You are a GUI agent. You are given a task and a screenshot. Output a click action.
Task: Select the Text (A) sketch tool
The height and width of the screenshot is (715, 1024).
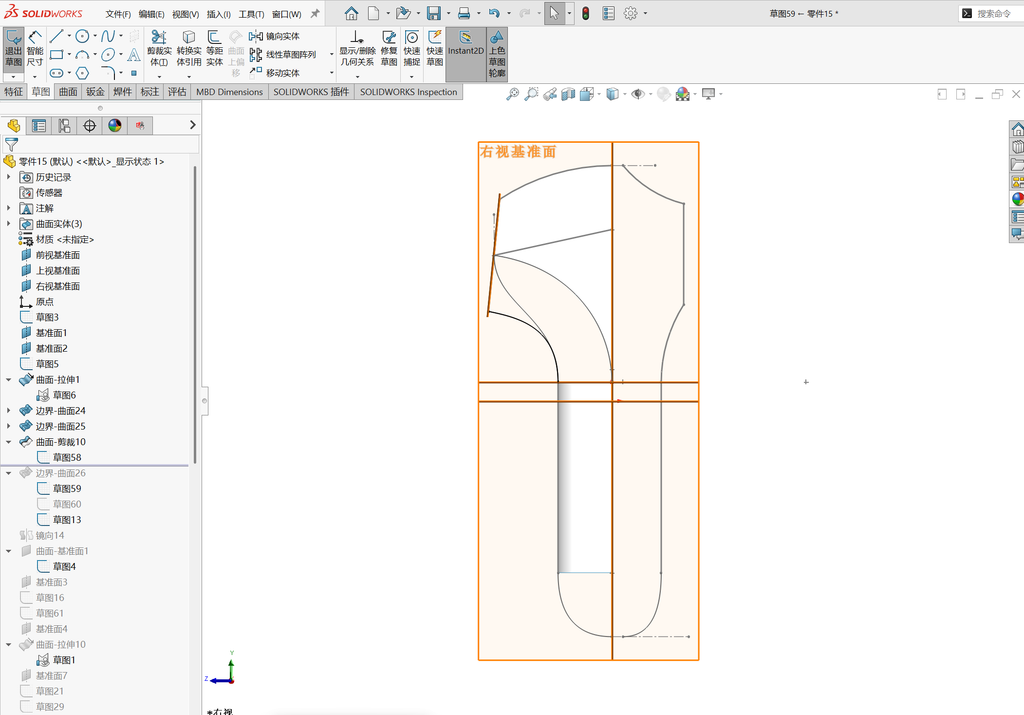(134, 54)
